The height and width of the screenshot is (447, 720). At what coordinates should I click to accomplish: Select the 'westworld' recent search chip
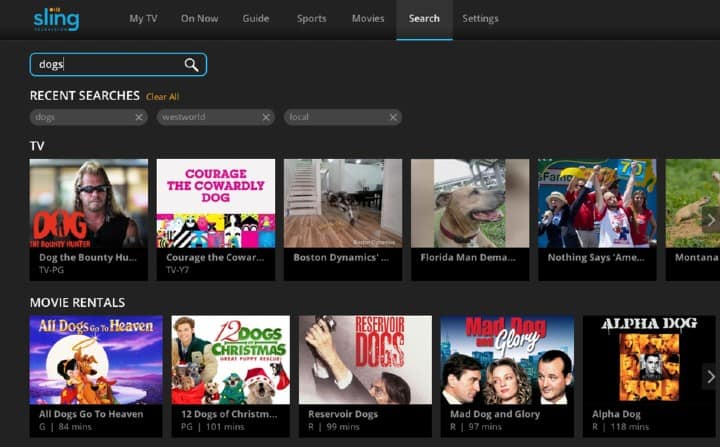[216, 117]
